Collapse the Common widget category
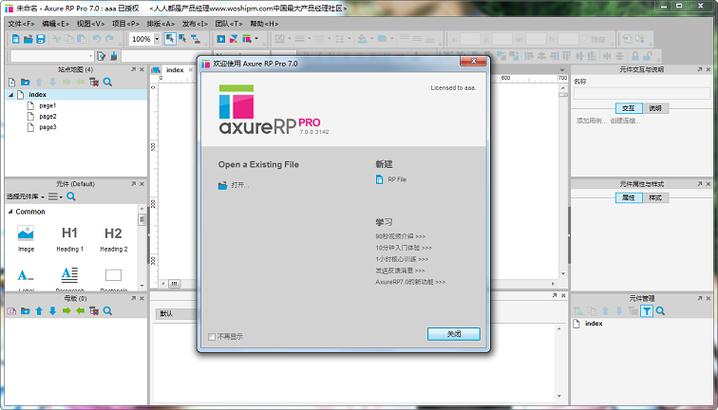The image size is (718, 410). (11, 212)
